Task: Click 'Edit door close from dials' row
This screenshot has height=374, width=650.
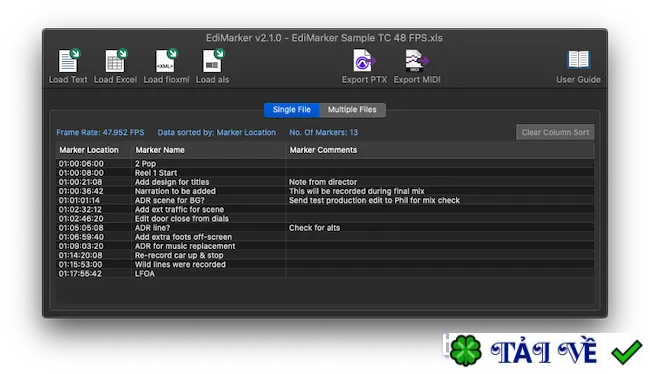Action: (325, 219)
